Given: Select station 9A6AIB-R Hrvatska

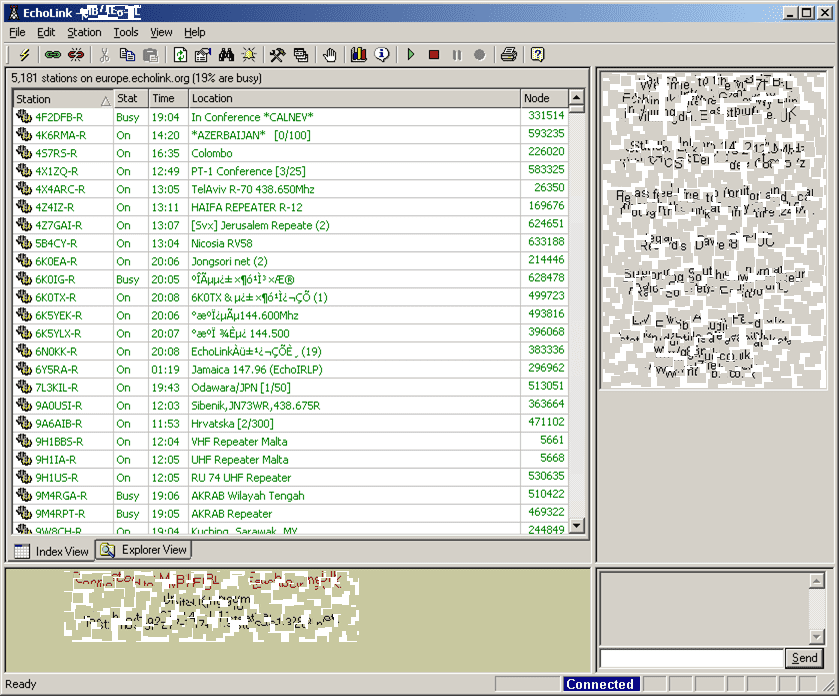Looking at the screenshot, I should 291,424.
